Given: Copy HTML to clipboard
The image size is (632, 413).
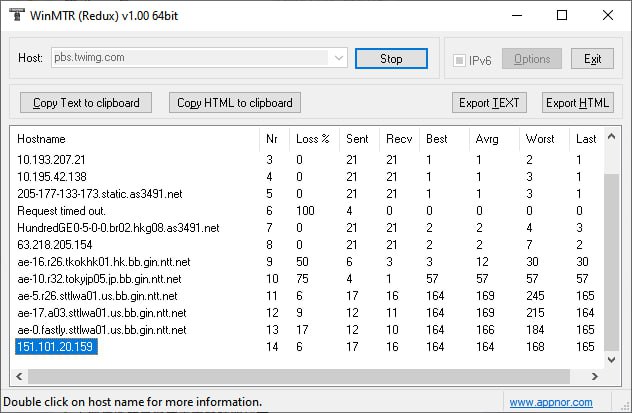Looking at the screenshot, I should [x=235, y=103].
